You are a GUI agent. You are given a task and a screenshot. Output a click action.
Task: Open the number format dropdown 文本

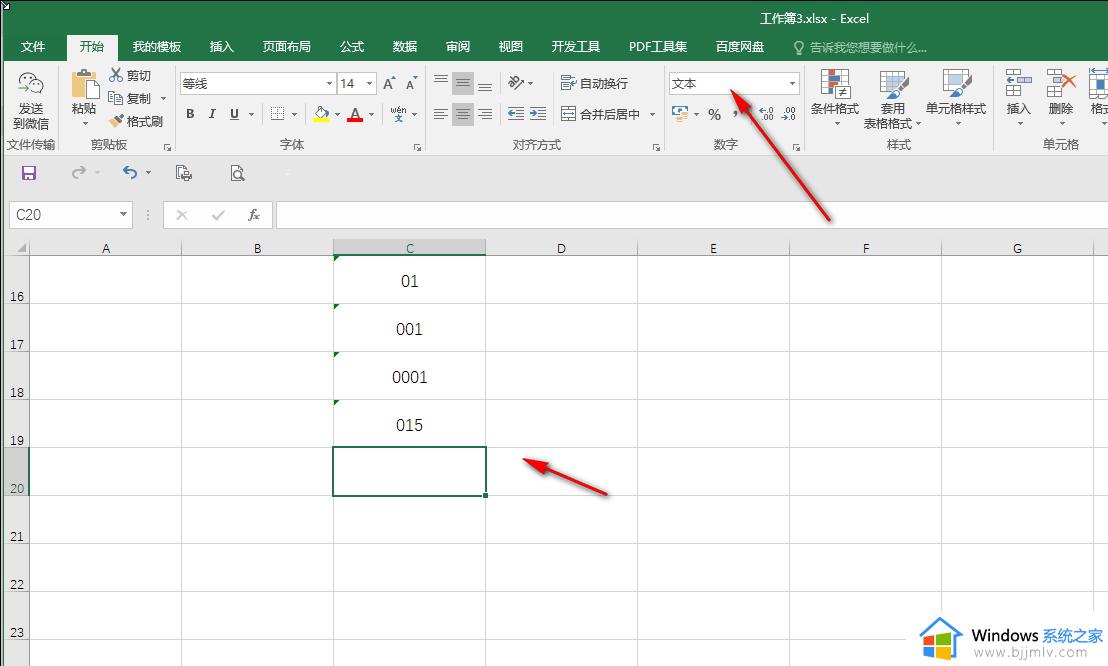pos(792,83)
